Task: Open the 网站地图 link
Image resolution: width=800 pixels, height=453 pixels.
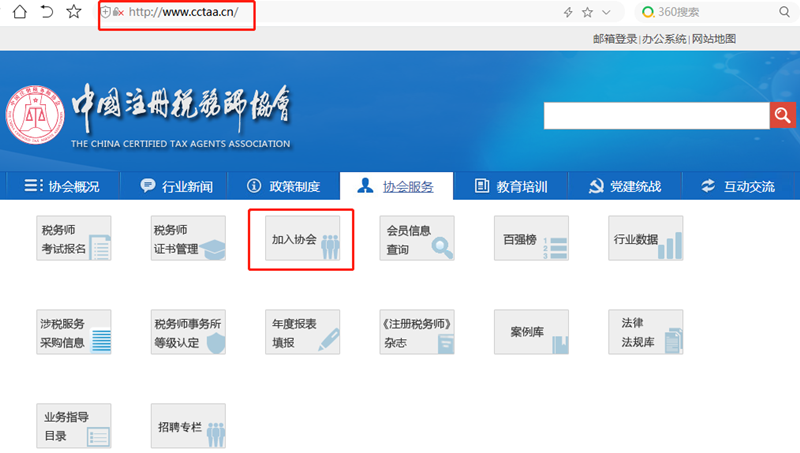Action: pos(713,39)
